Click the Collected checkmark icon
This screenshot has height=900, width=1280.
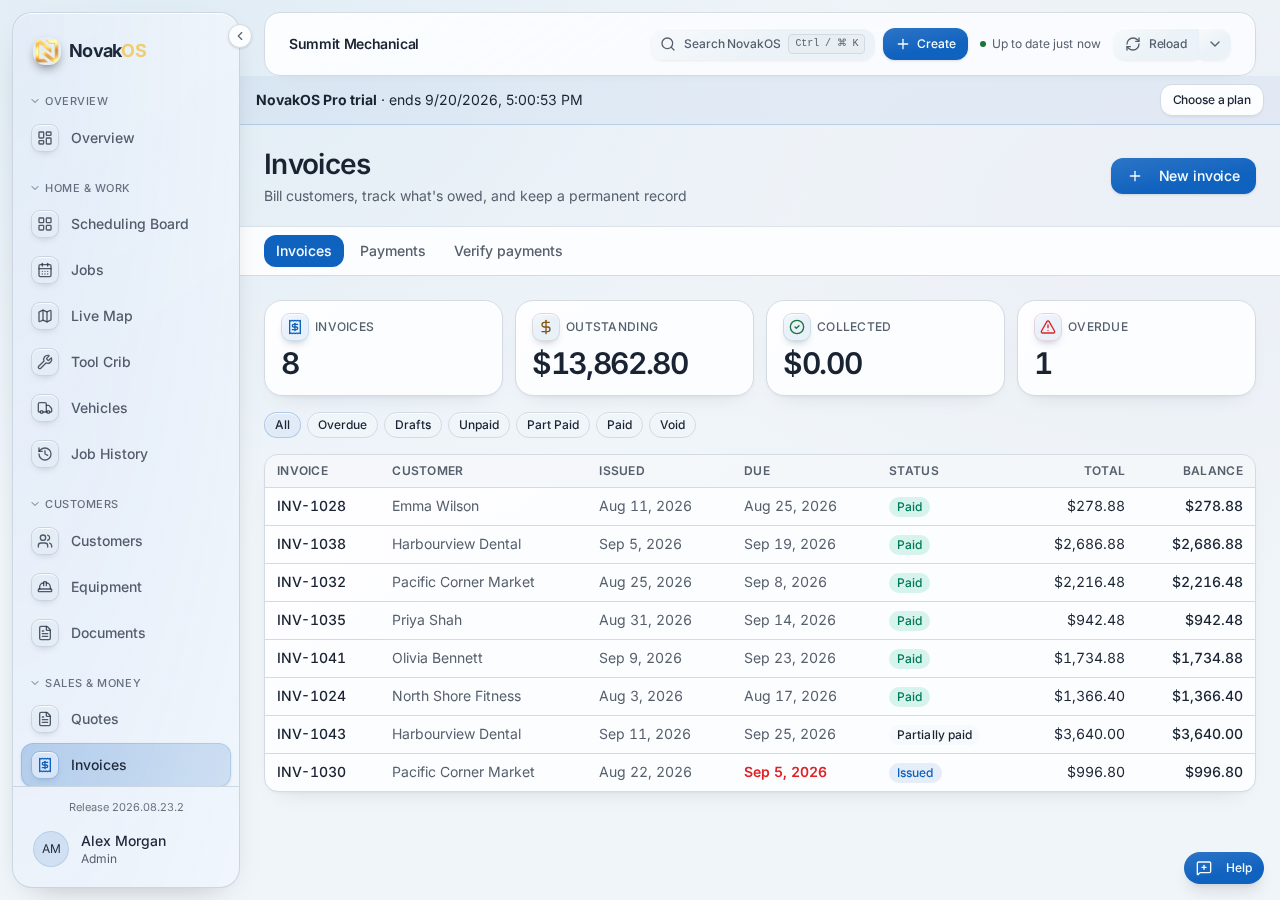pyautogui.click(x=797, y=327)
